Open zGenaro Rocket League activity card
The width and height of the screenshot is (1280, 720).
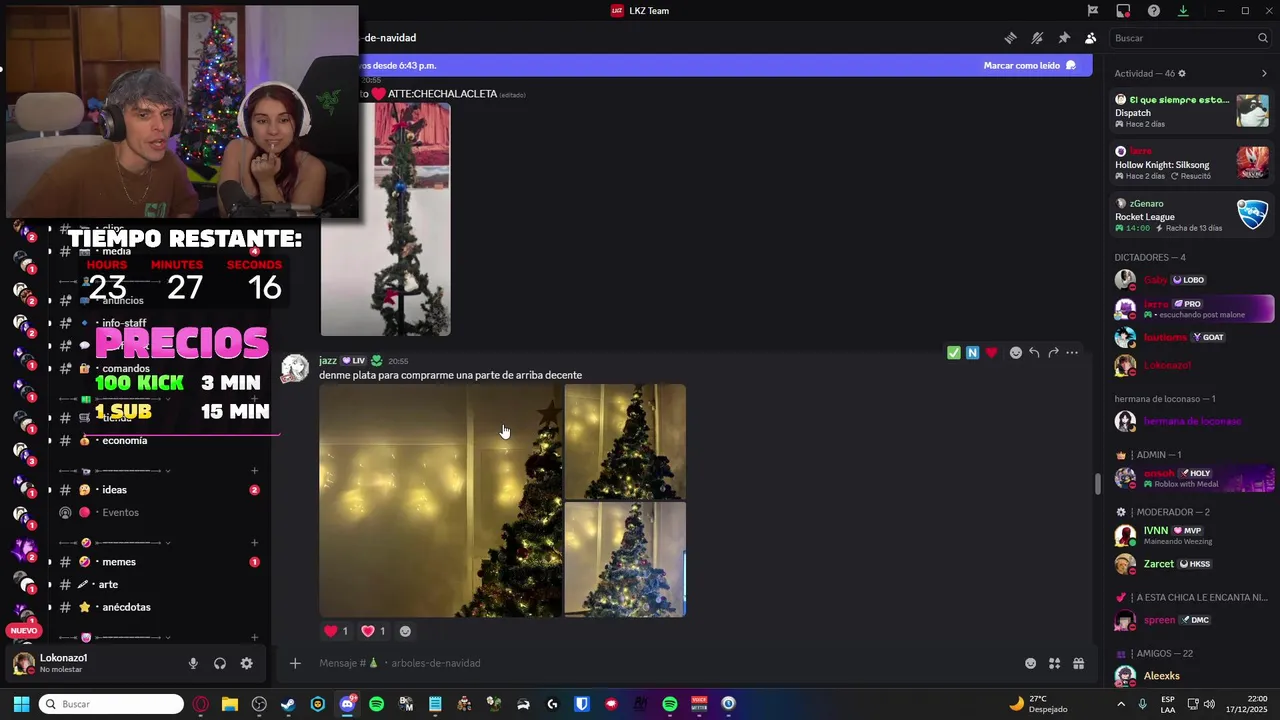point(1192,216)
